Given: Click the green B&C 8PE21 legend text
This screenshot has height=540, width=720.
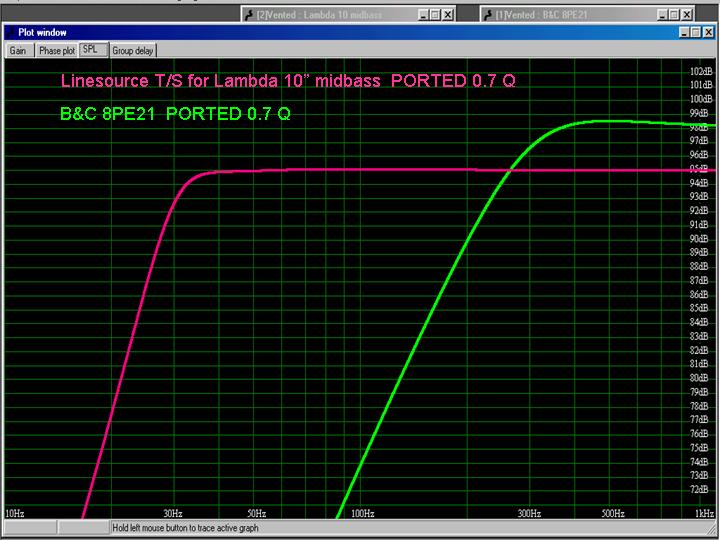Looking at the screenshot, I should tap(175, 113).
